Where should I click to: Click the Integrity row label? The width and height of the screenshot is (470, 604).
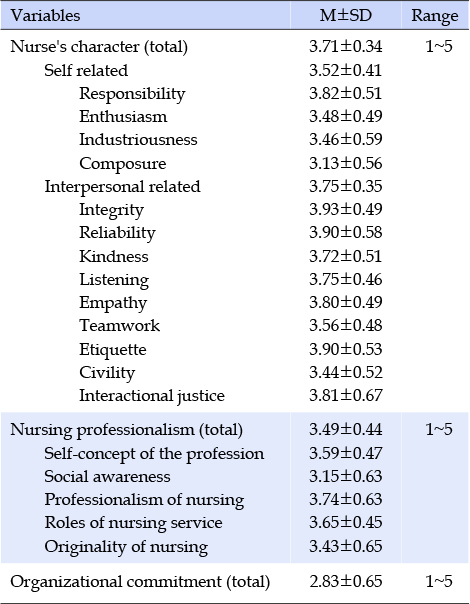111,211
